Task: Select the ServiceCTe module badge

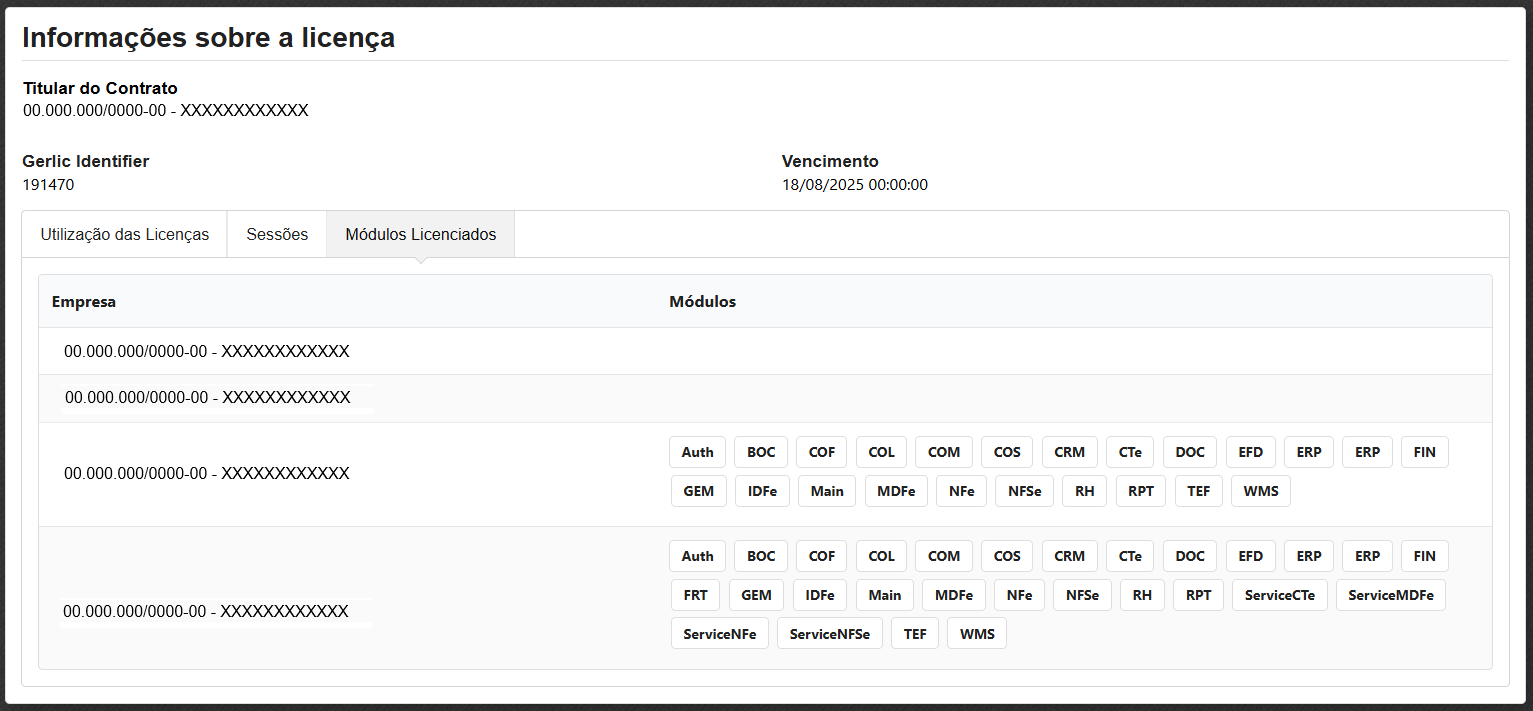Action: (1280, 595)
